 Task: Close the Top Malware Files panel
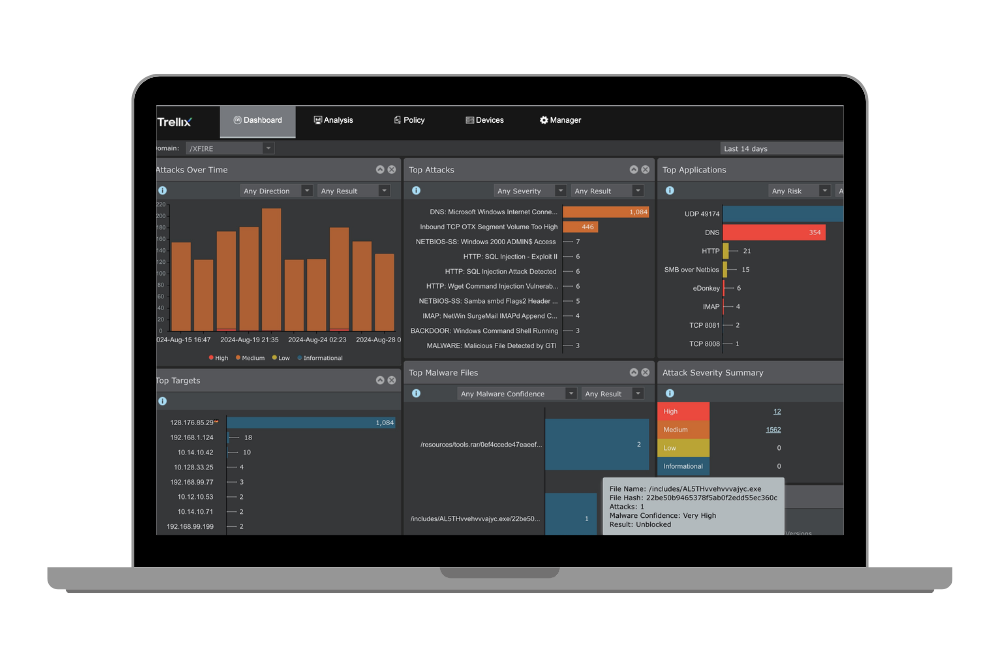pos(645,372)
